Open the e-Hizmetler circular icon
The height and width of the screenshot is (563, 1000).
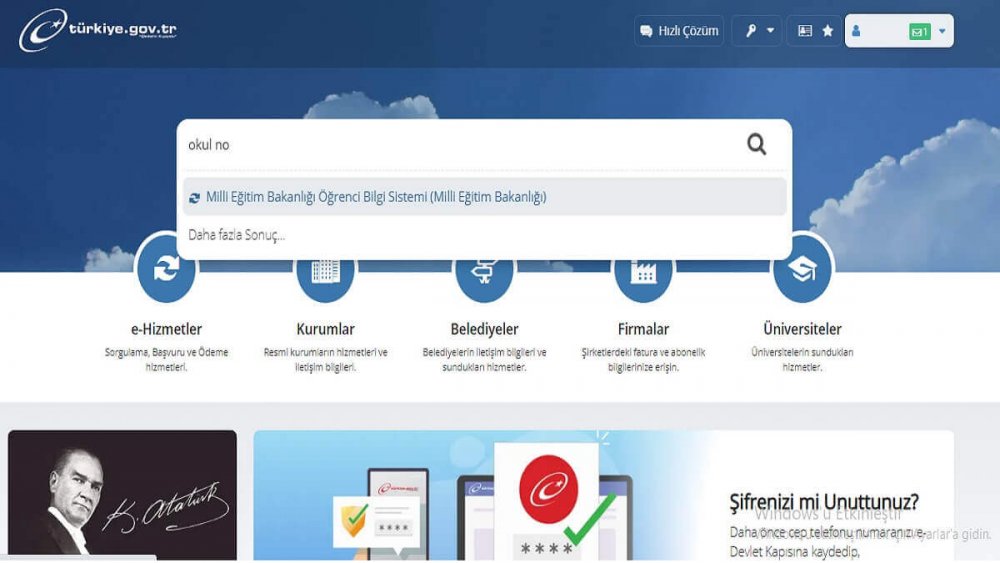[x=166, y=268]
